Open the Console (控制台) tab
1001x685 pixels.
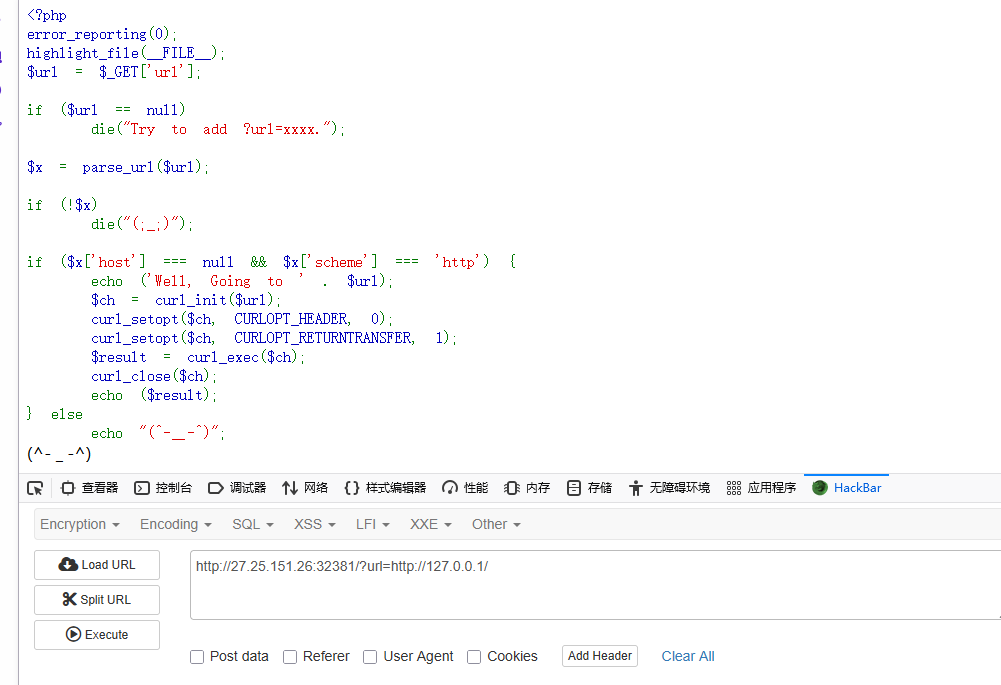163,488
